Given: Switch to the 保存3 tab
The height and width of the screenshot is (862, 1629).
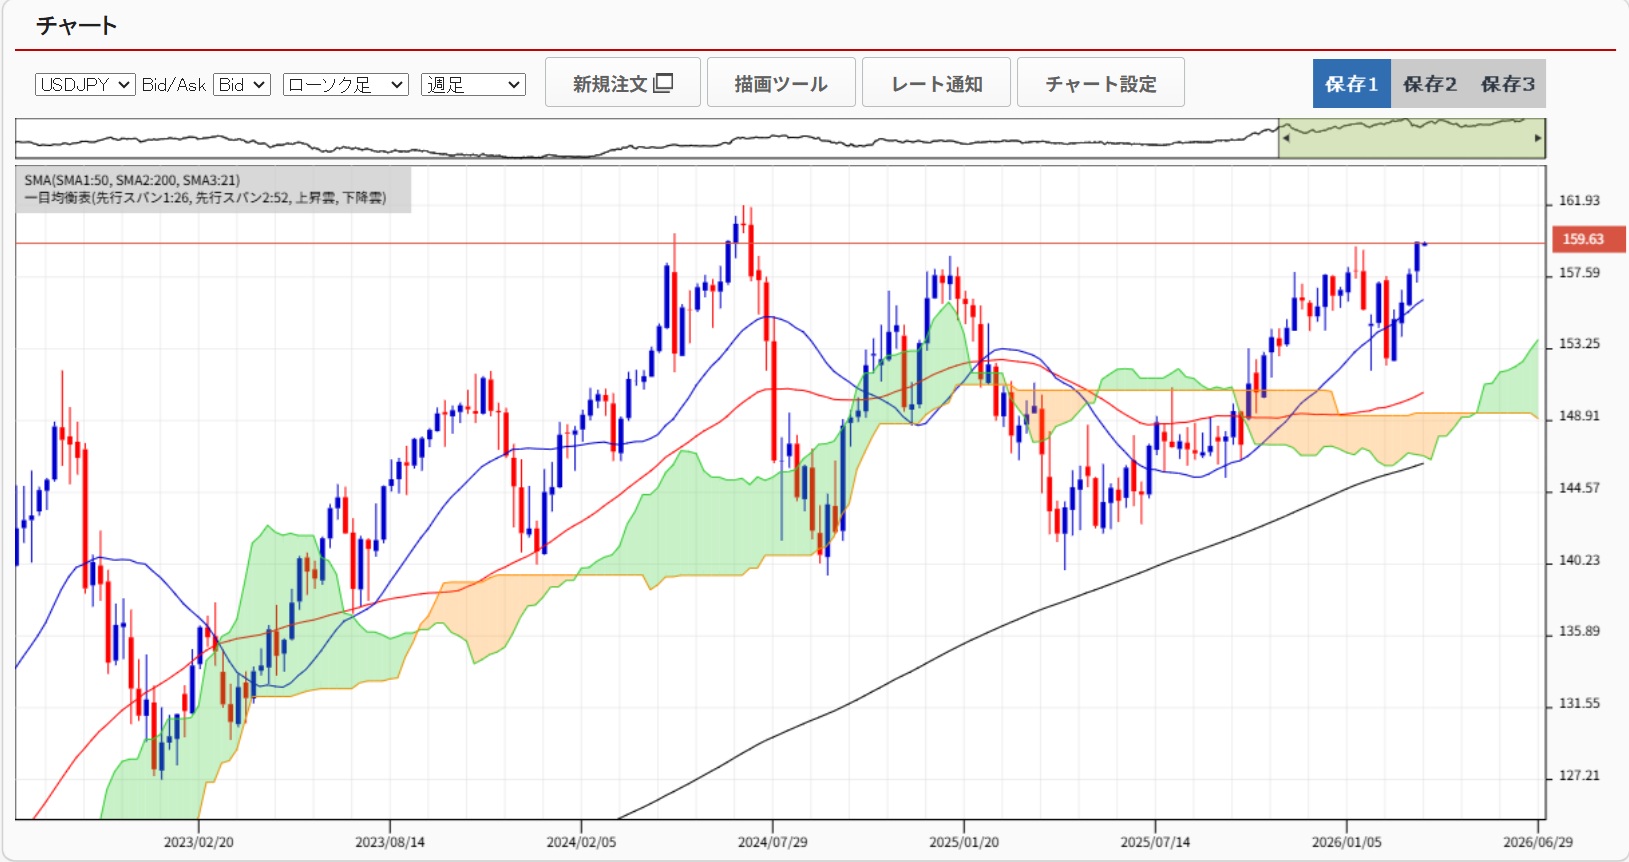Looking at the screenshot, I should (1507, 84).
